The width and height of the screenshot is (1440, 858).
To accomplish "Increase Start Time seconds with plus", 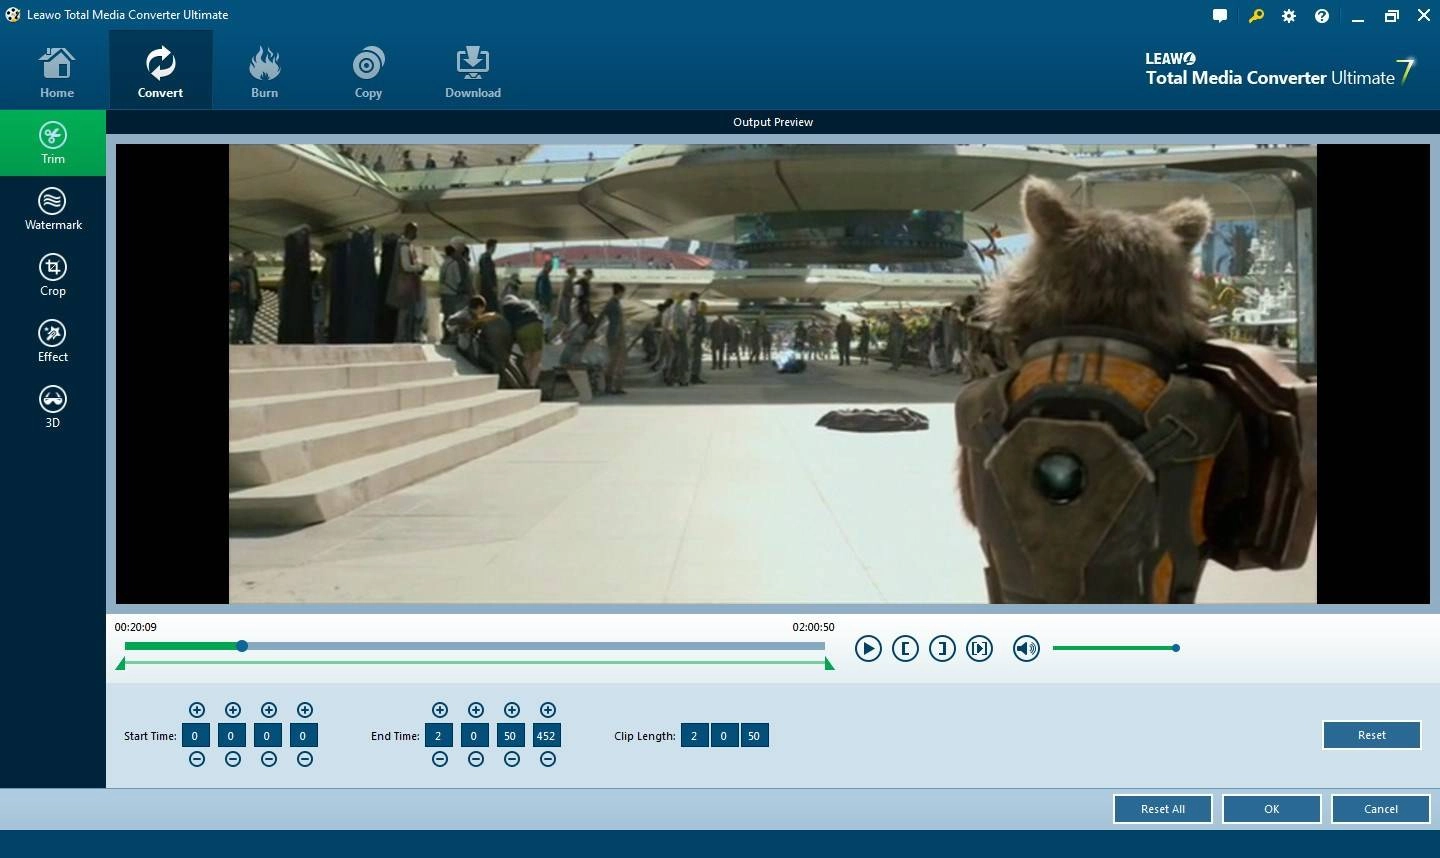I will pyautogui.click(x=269, y=710).
